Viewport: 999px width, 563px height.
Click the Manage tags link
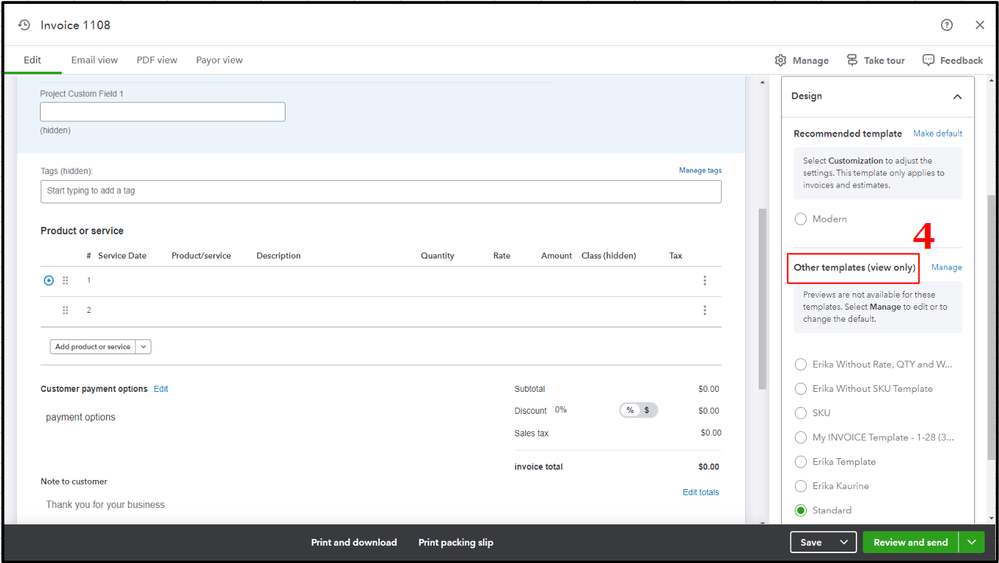(x=700, y=170)
